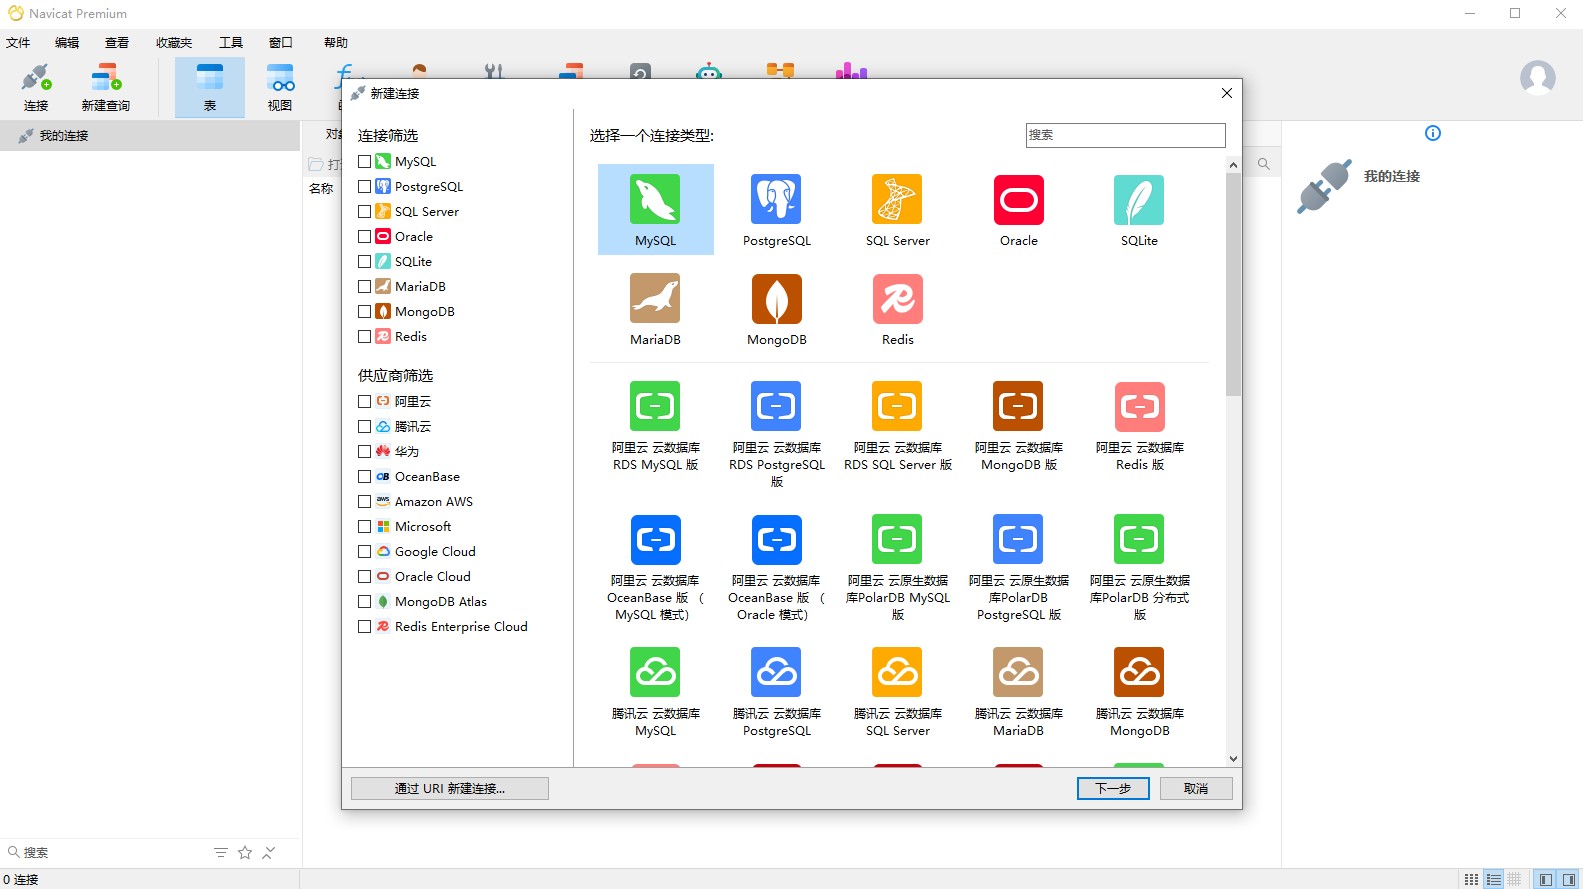Focus the connection type 搜索 field
The height and width of the screenshot is (889, 1583).
click(x=1125, y=135)
